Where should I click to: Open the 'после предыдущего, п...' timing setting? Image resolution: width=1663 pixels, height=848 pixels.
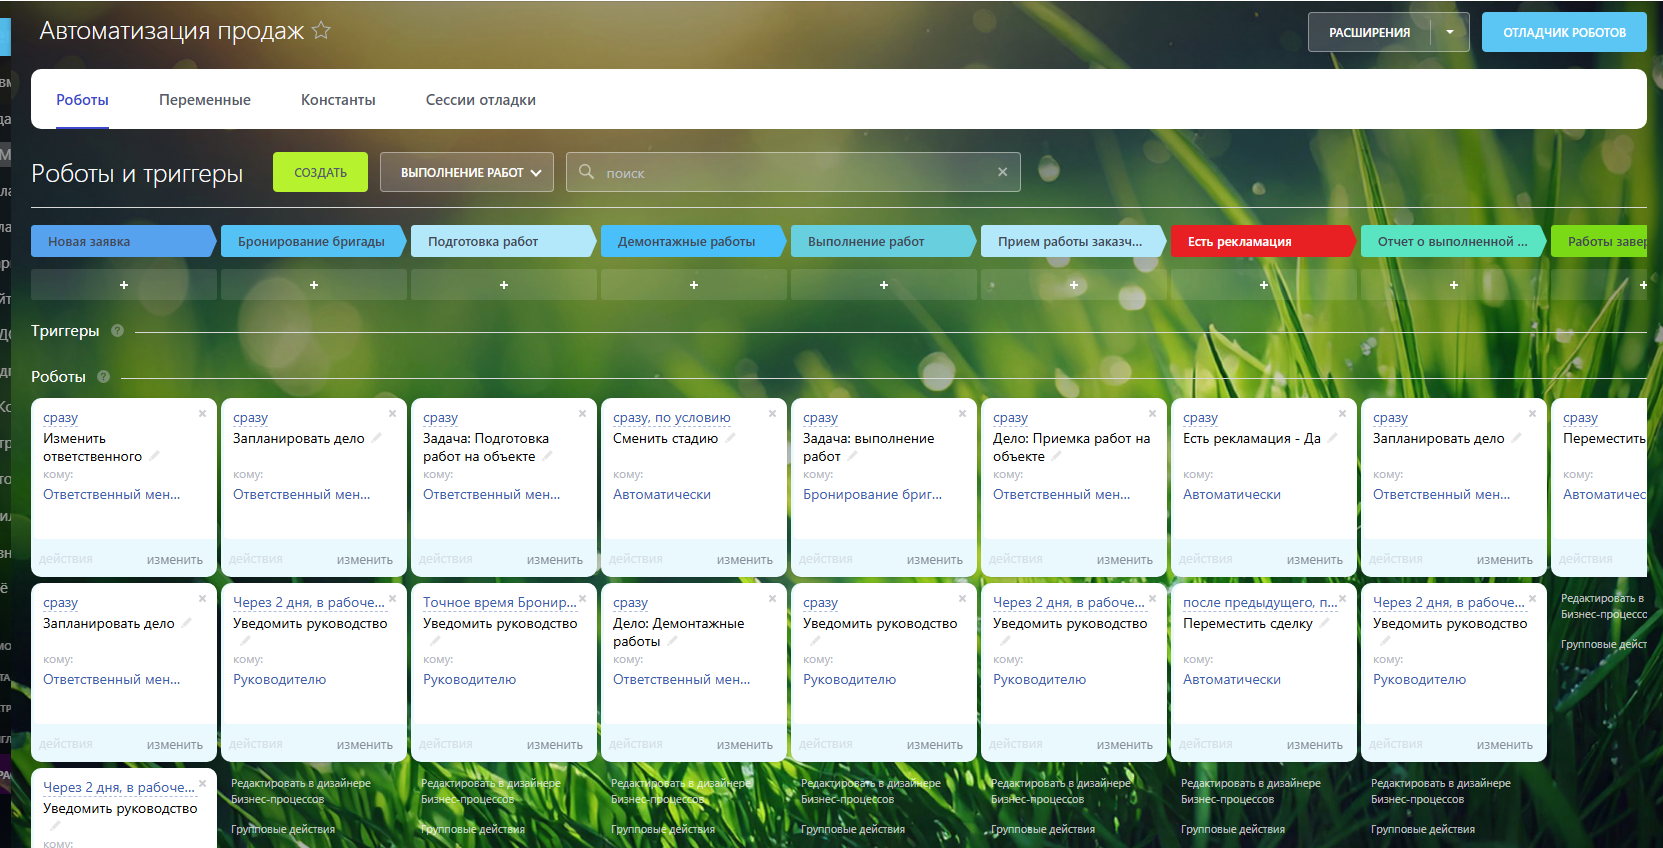tap(1260, 603)
